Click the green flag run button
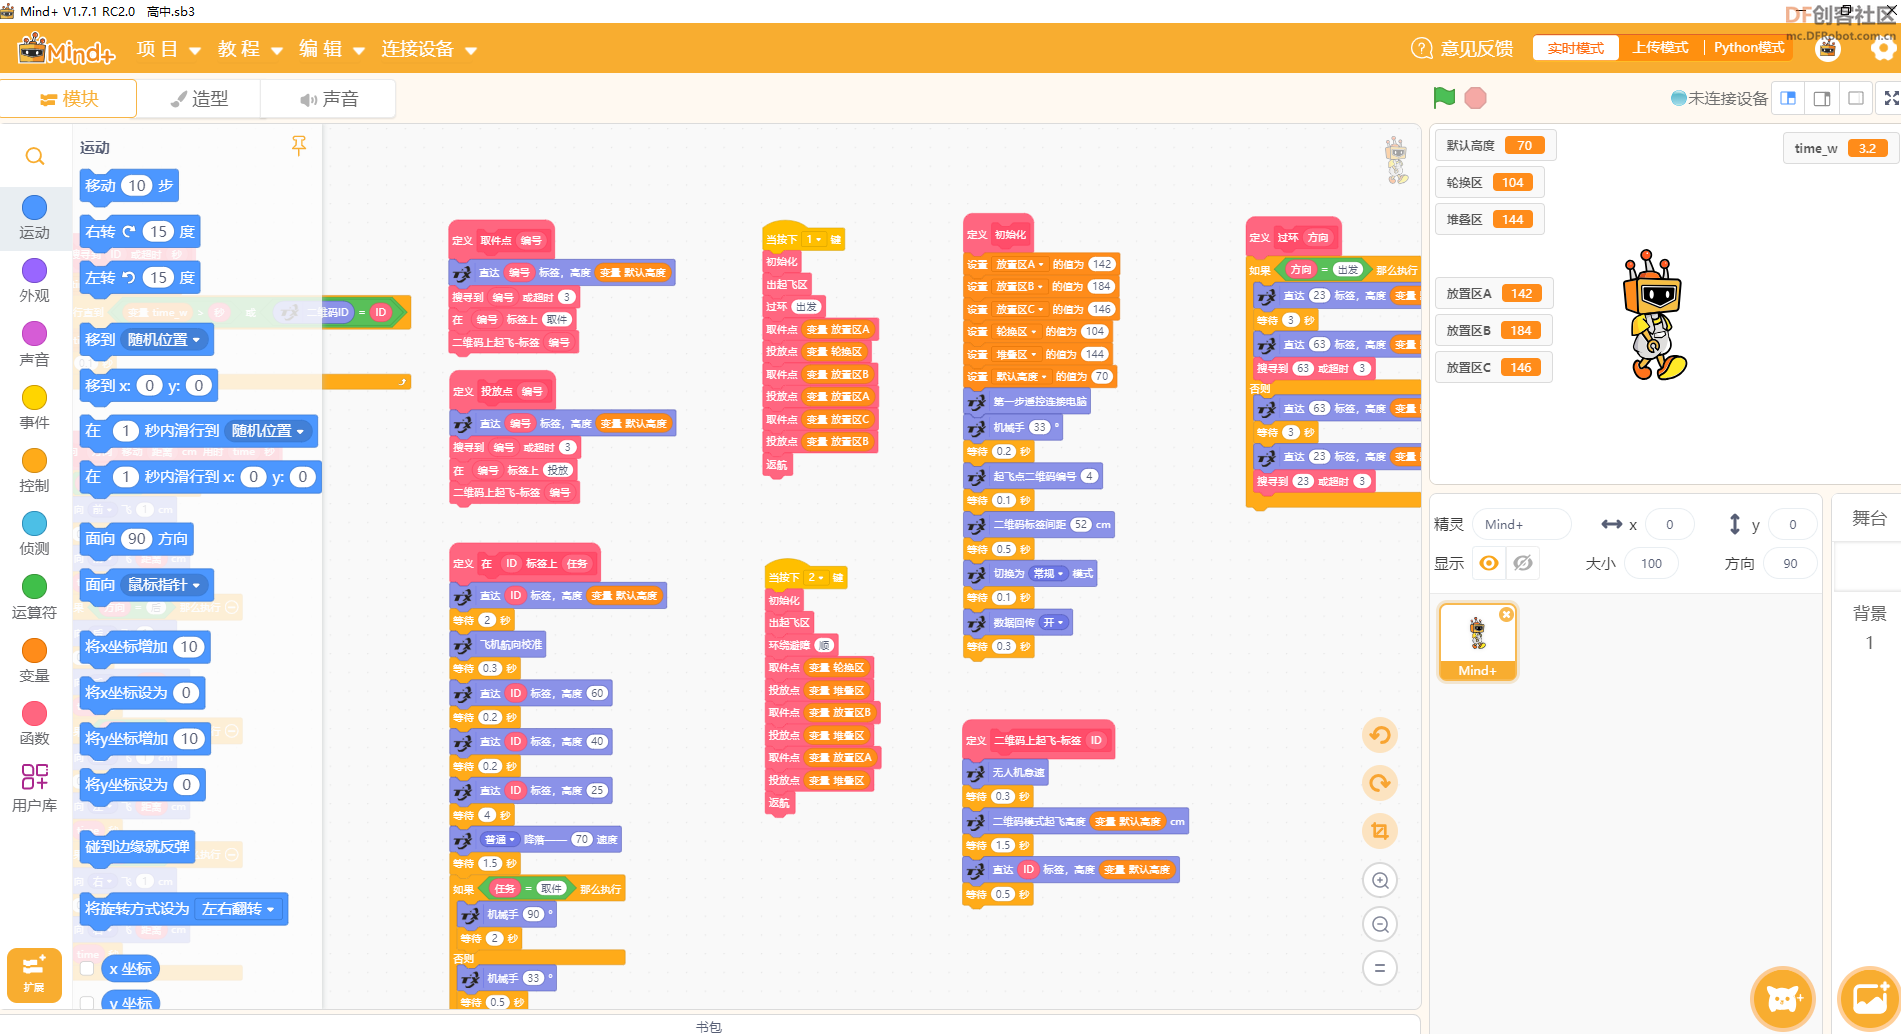Viewport: 1901px width, 1034px height. 1444,98
